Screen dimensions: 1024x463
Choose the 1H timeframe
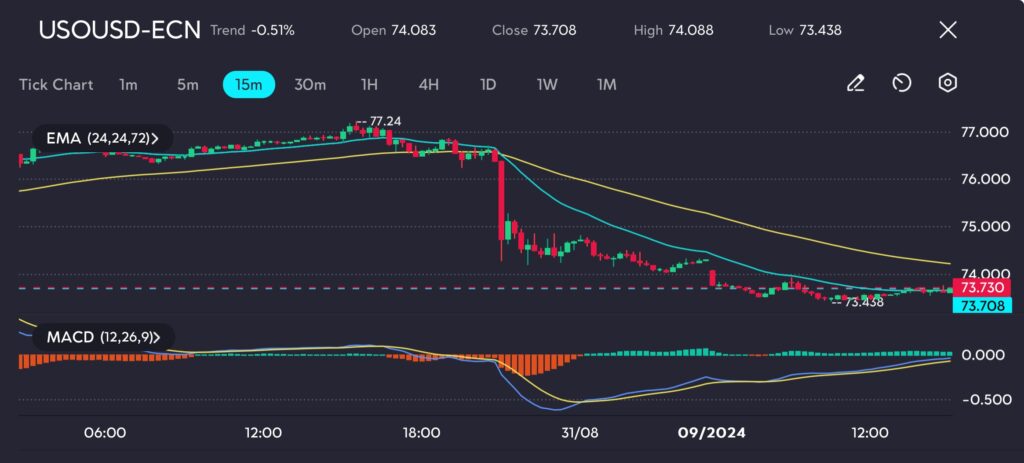370,85
